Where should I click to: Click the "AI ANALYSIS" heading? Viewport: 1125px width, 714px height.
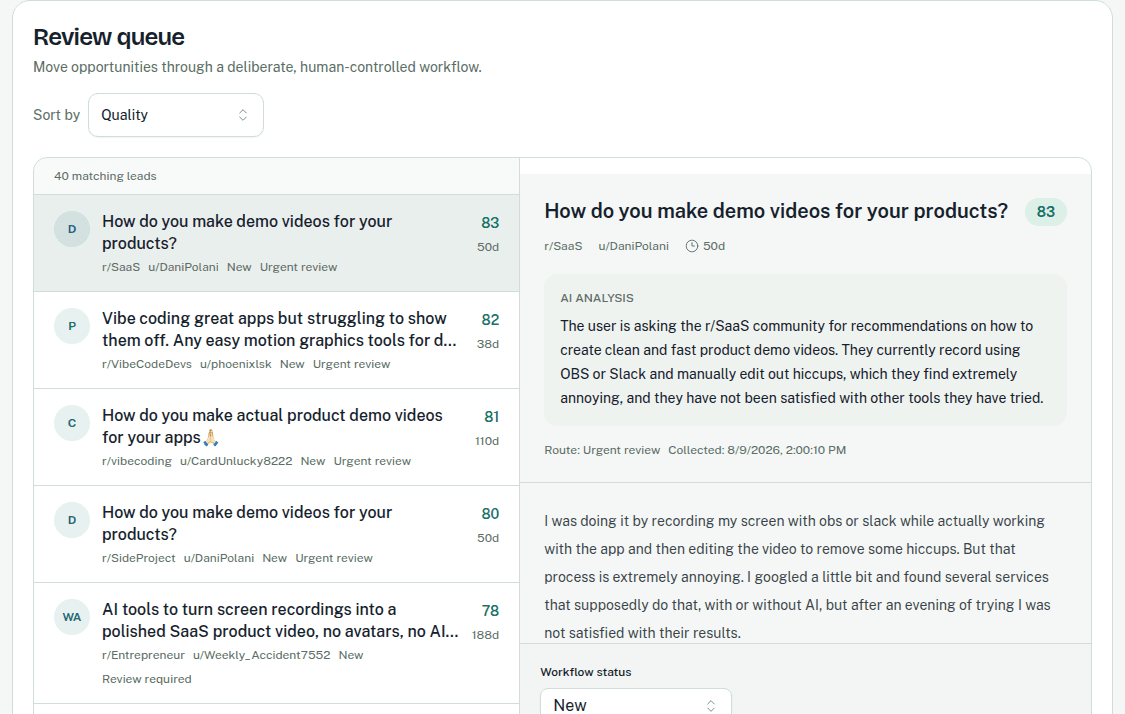click(597, 298)
